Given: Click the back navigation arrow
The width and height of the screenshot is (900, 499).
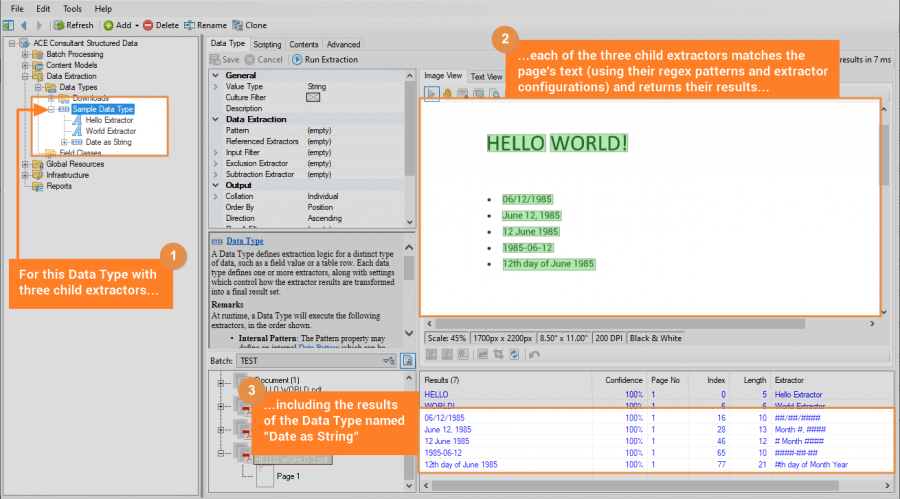Looking at the screenshot, I should click(x=24, y=25).
